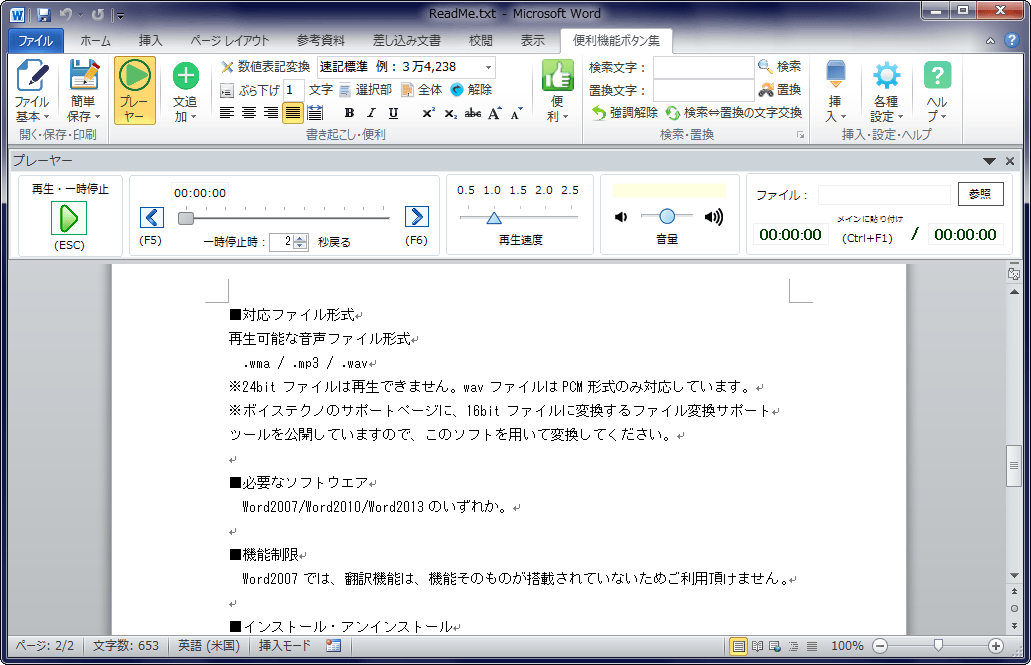Click 検索⇔置換の文字交換 button
This screenshot has height=665, width=1031.
coord(734,112)
